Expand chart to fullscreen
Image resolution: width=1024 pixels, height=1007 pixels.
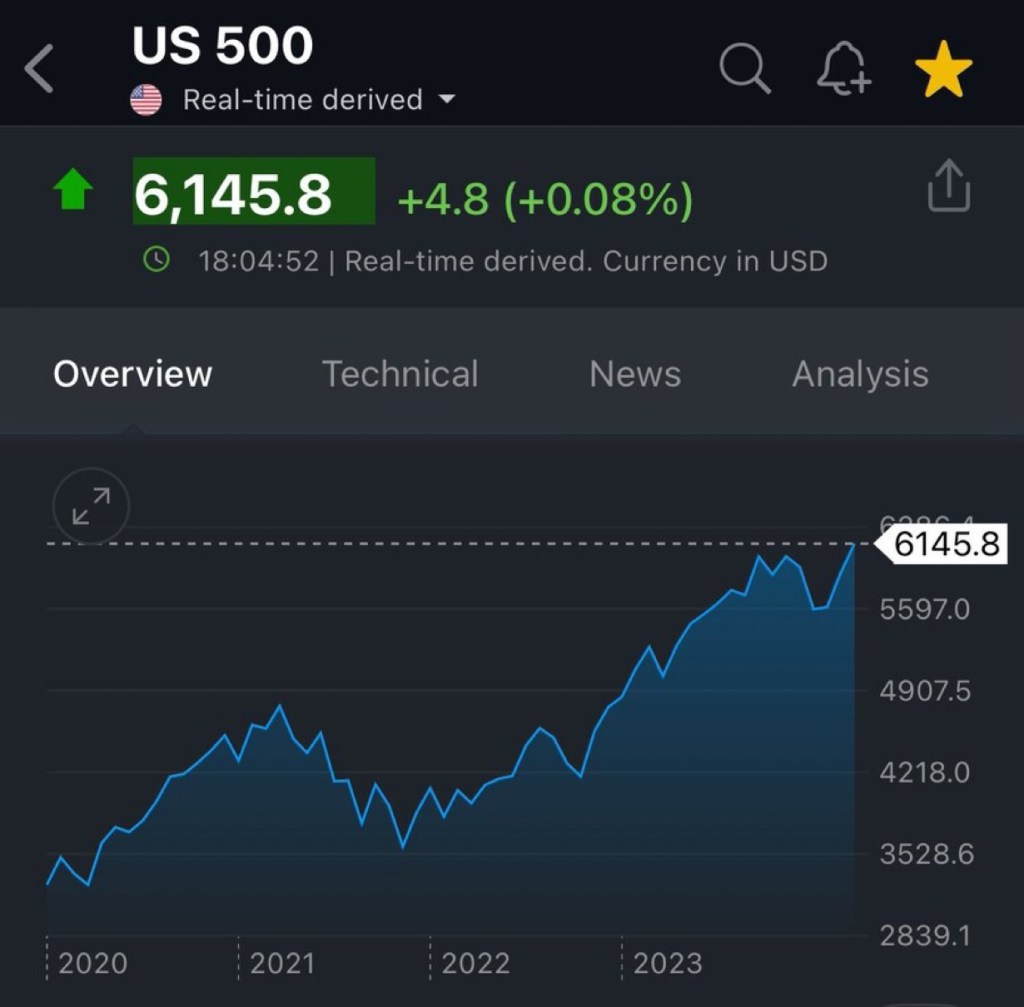(91, 505)
